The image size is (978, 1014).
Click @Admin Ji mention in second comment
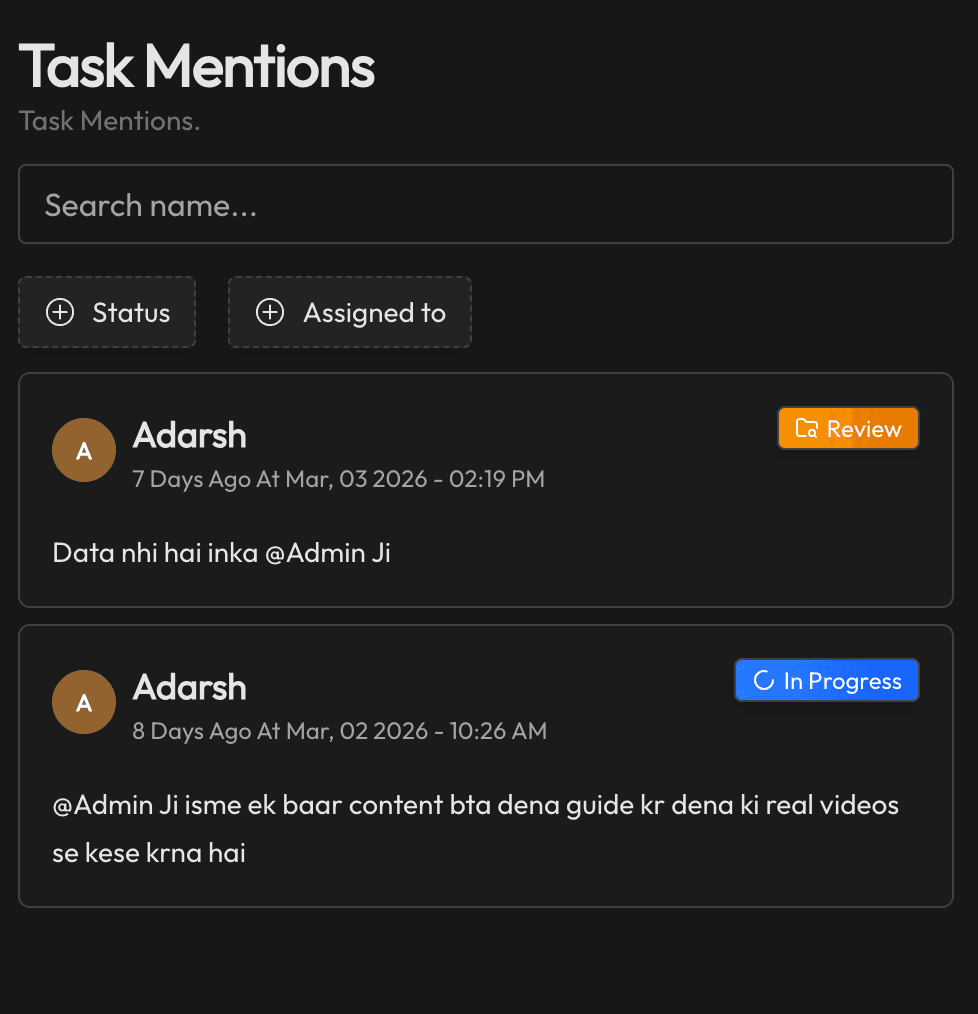click(115, 806)
